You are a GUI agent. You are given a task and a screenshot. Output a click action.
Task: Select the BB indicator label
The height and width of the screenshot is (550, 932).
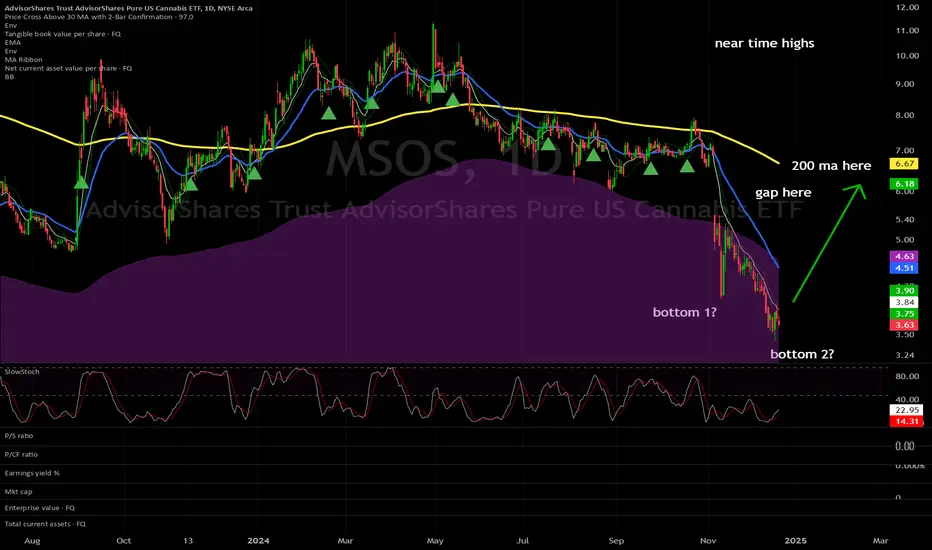[x=9, y=77]
